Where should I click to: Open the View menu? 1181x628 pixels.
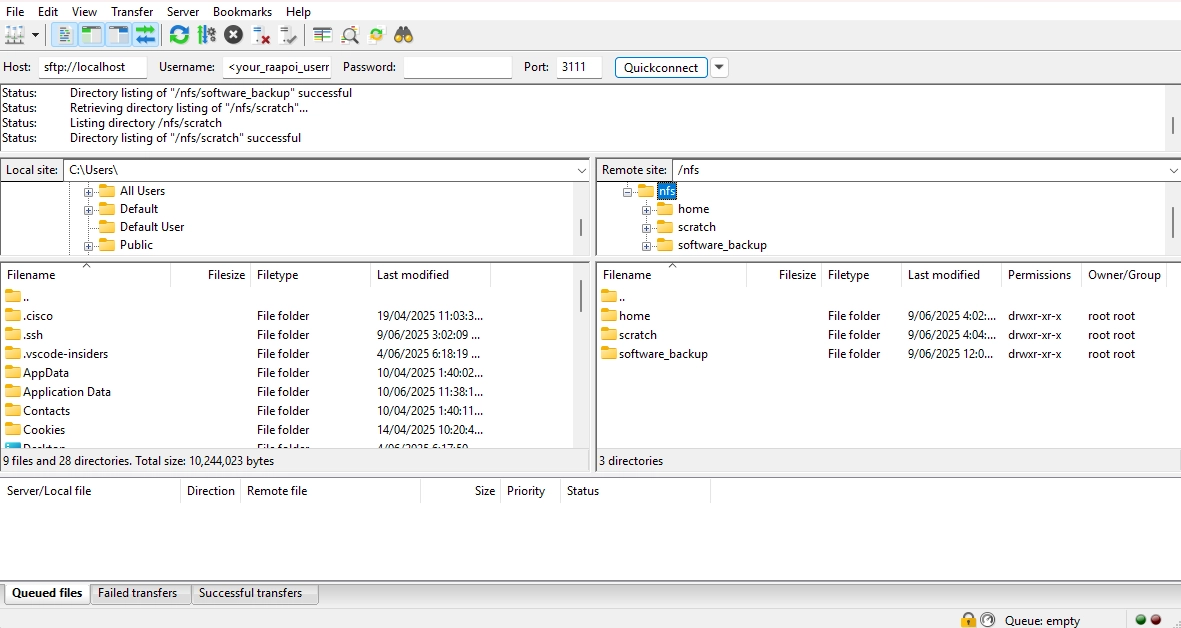(x=84, y=12)
